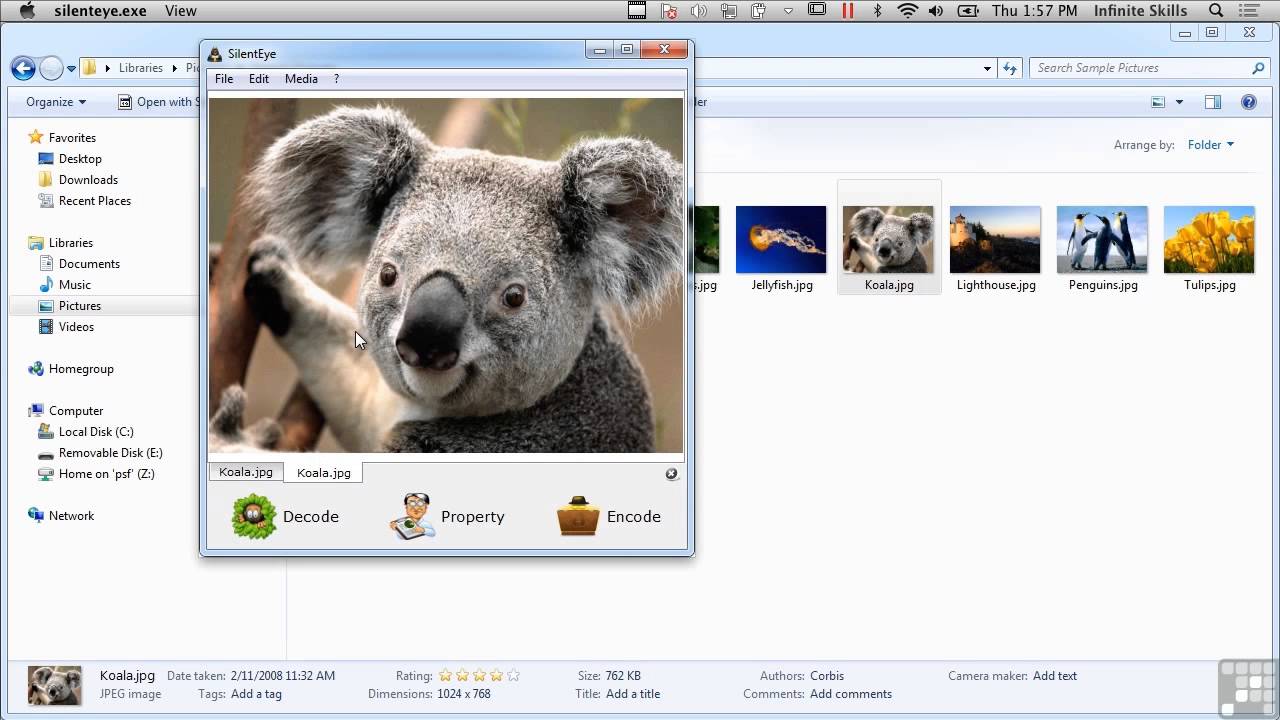Open Explorer help icon
1280x720 pixels.
coord(1249,102)
